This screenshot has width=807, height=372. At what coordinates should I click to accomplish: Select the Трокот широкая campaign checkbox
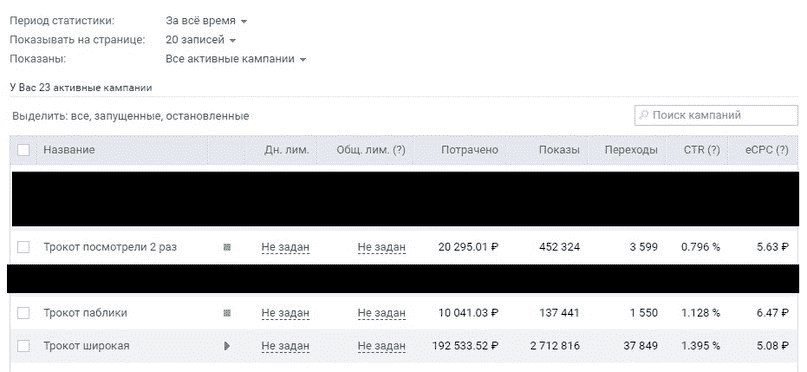point(24,346)
